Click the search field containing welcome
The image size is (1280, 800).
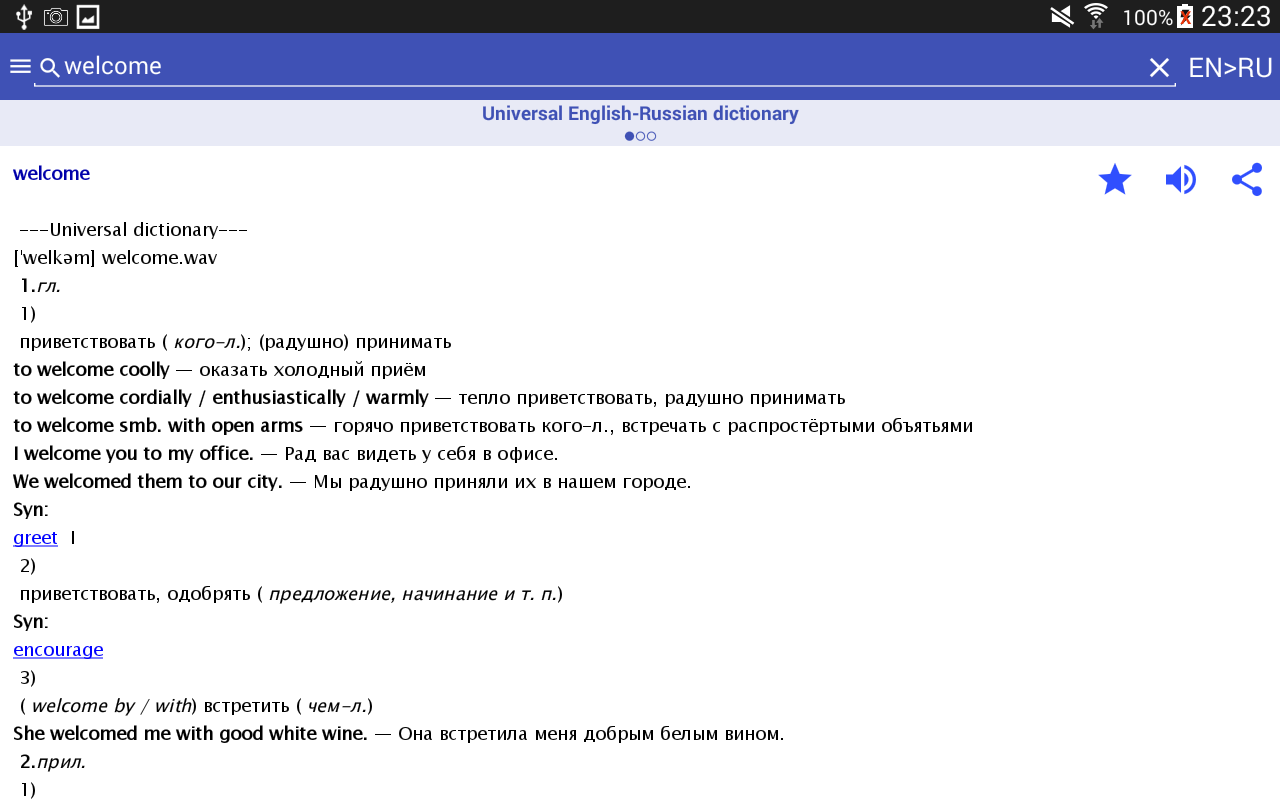[x=604, y=67]
